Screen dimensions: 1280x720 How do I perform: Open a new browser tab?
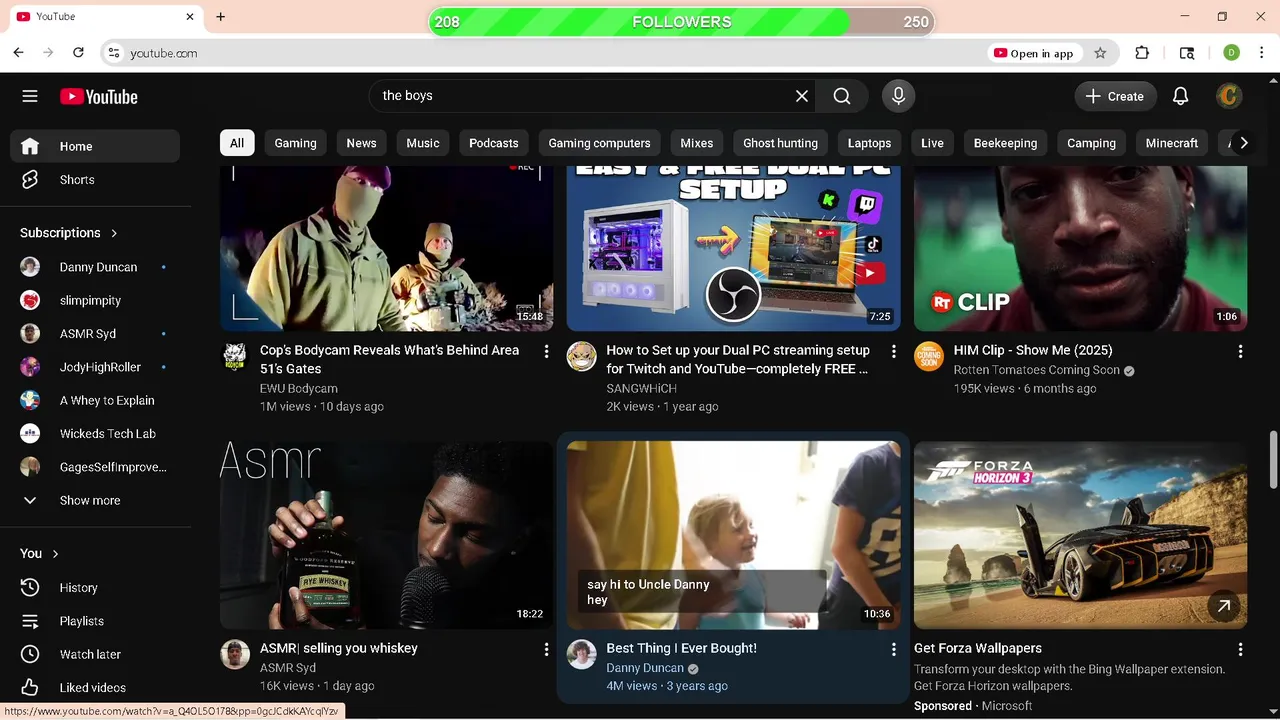(x=221, y=17)
